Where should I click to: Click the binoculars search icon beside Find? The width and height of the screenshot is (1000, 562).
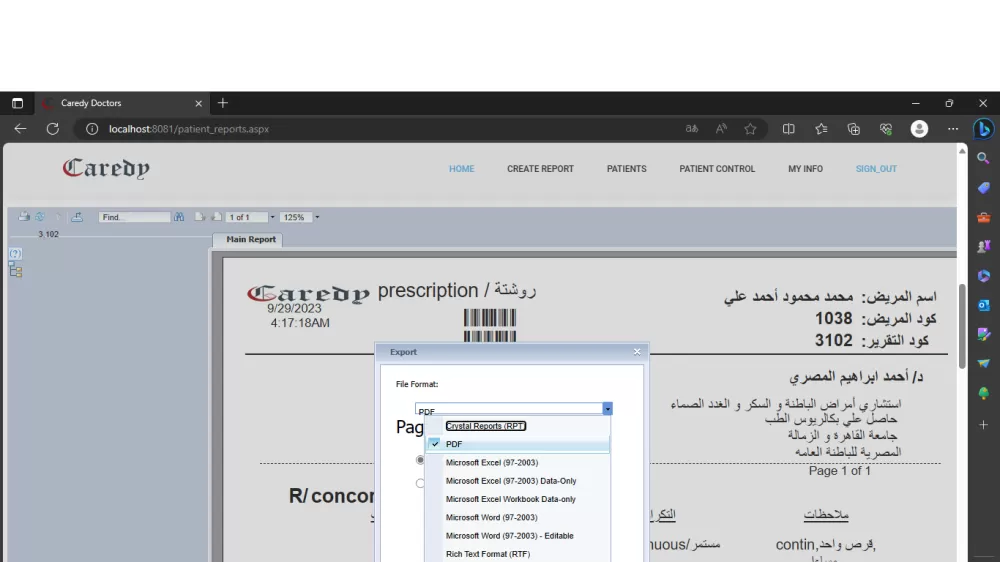[x=179, y=217]
